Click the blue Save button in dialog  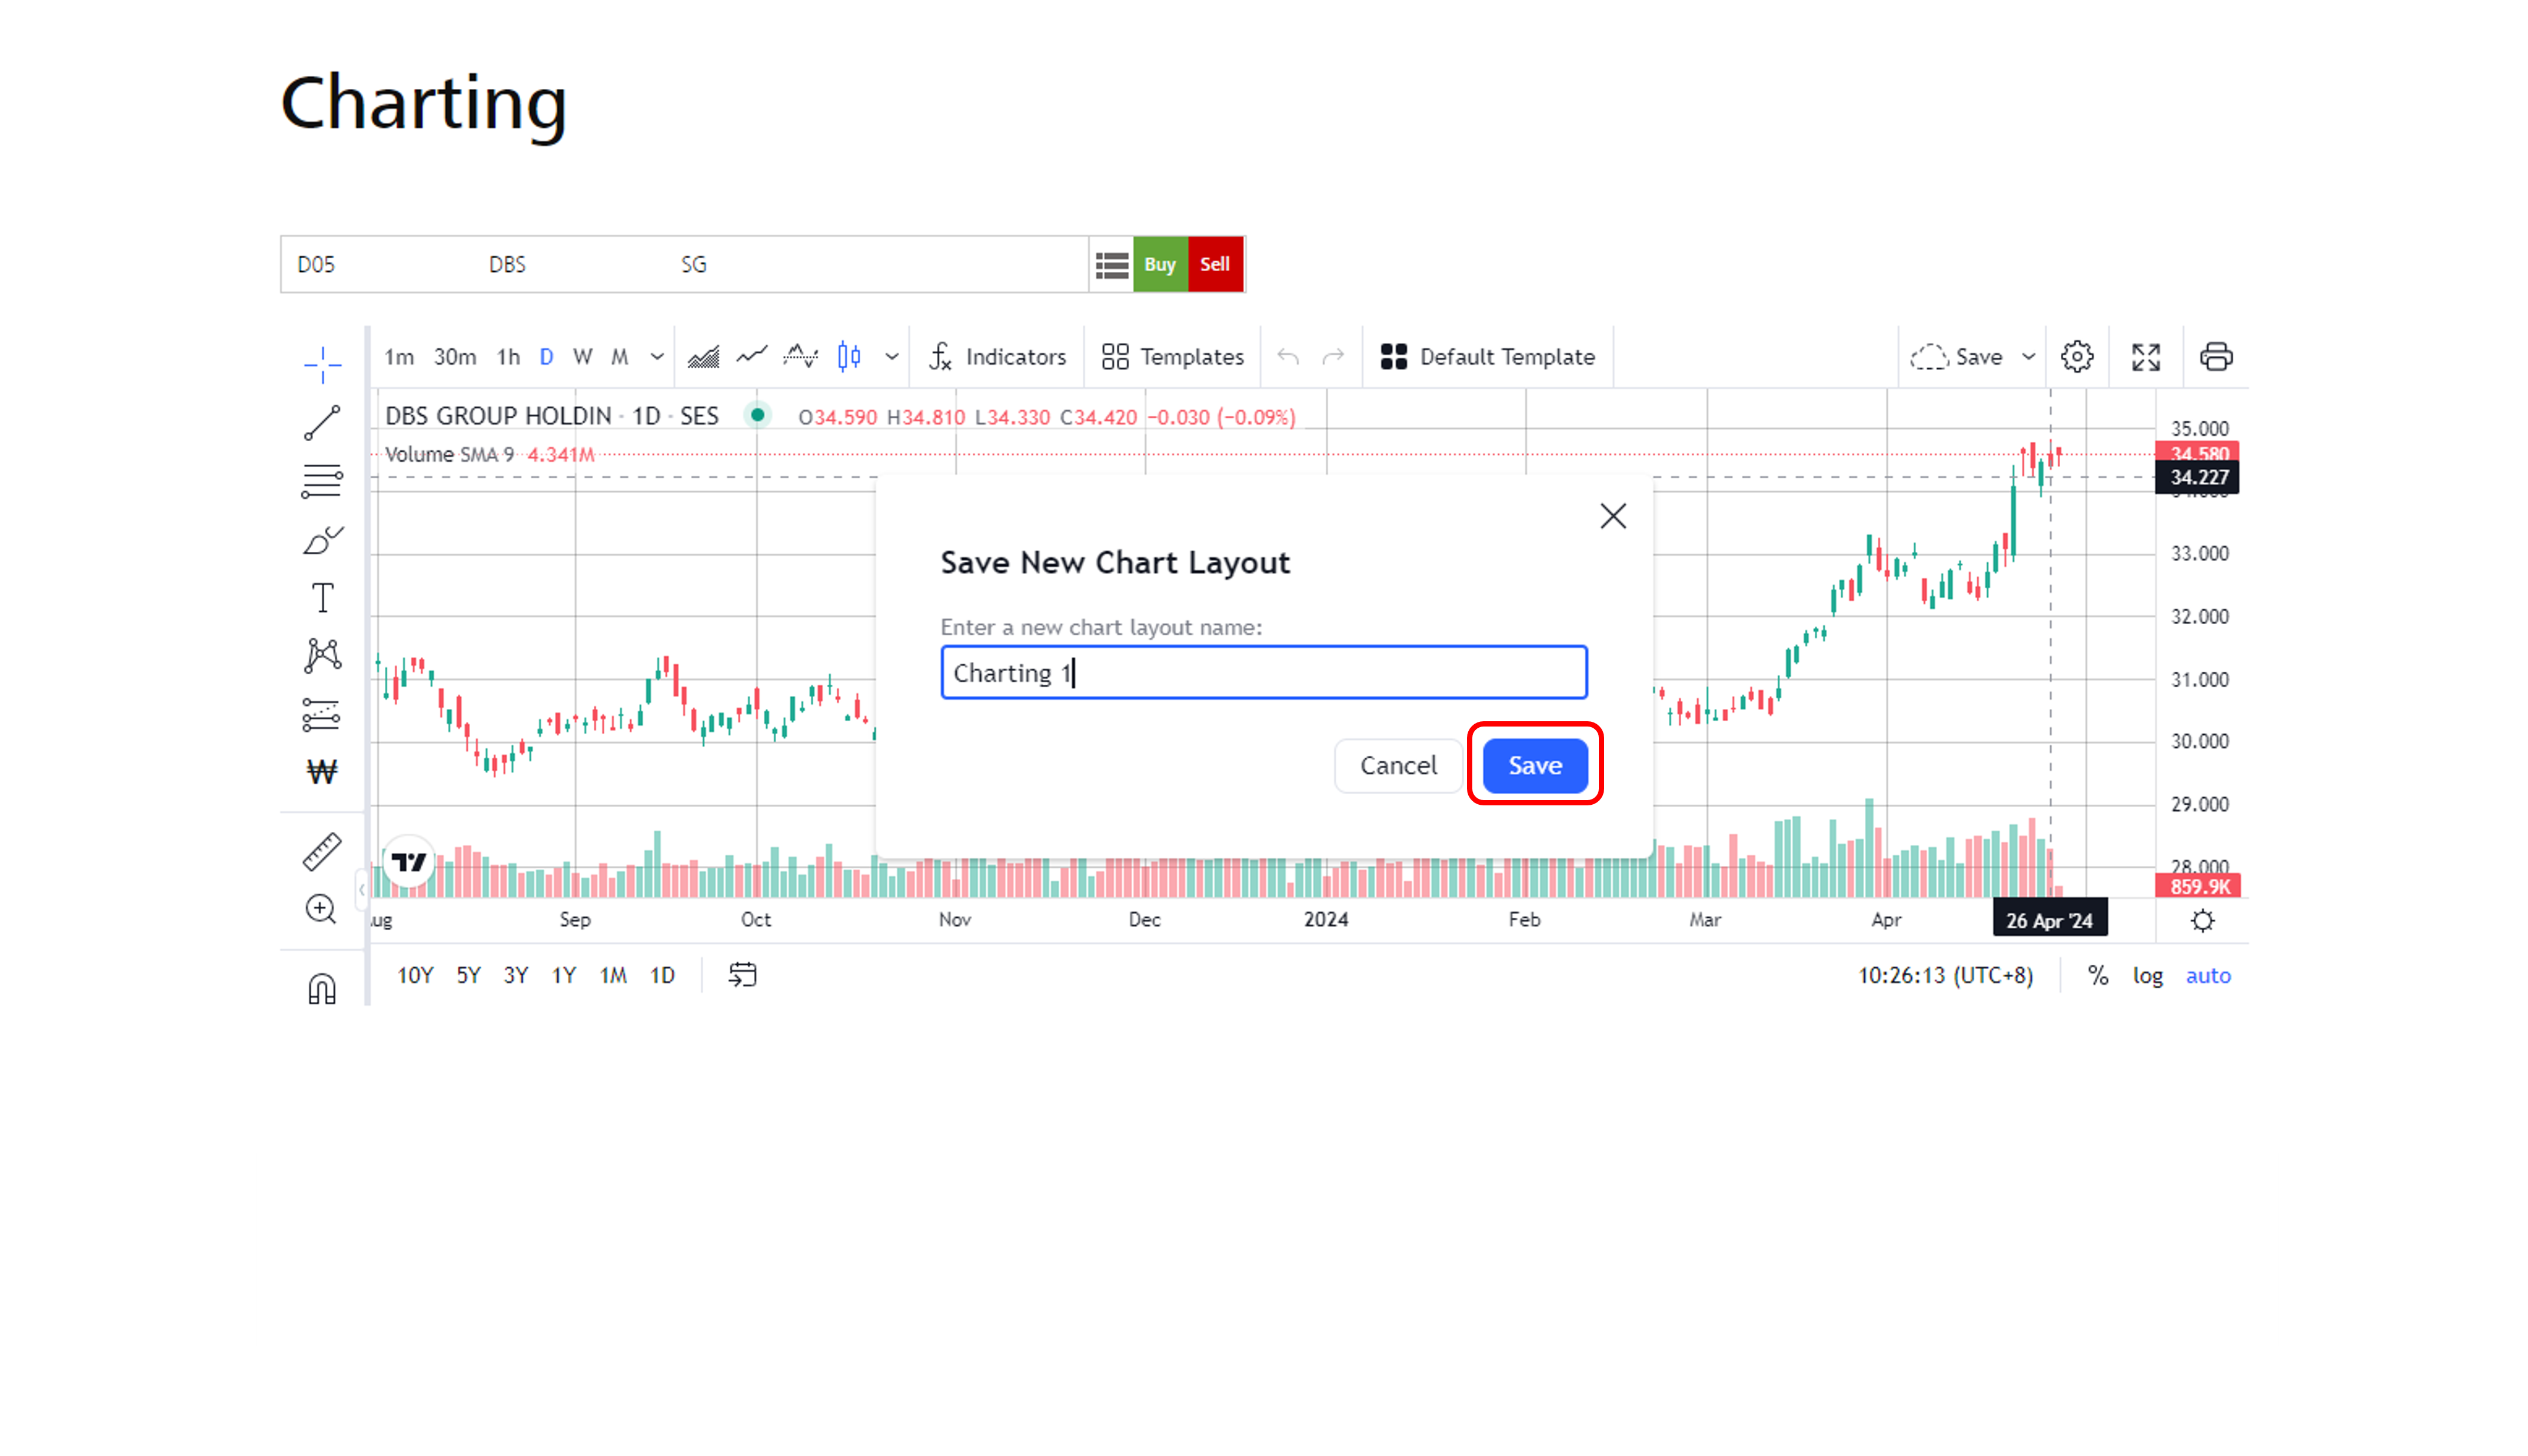[1535, 765]
